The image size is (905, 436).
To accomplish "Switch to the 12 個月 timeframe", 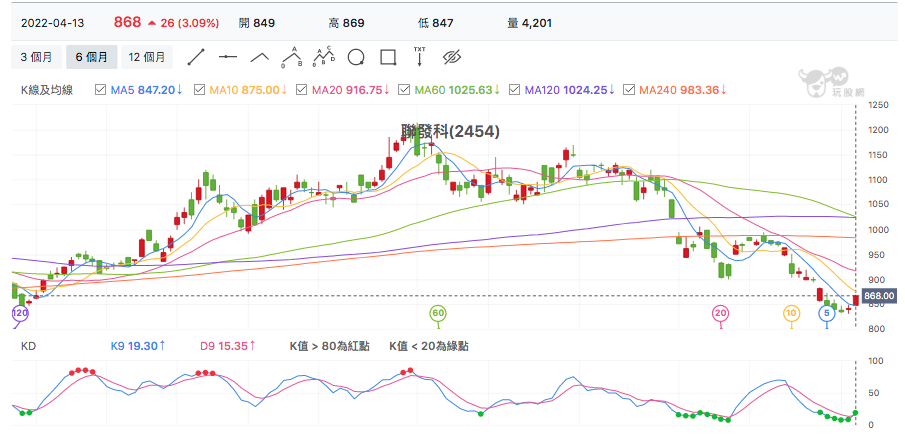I will pos(147,57).
